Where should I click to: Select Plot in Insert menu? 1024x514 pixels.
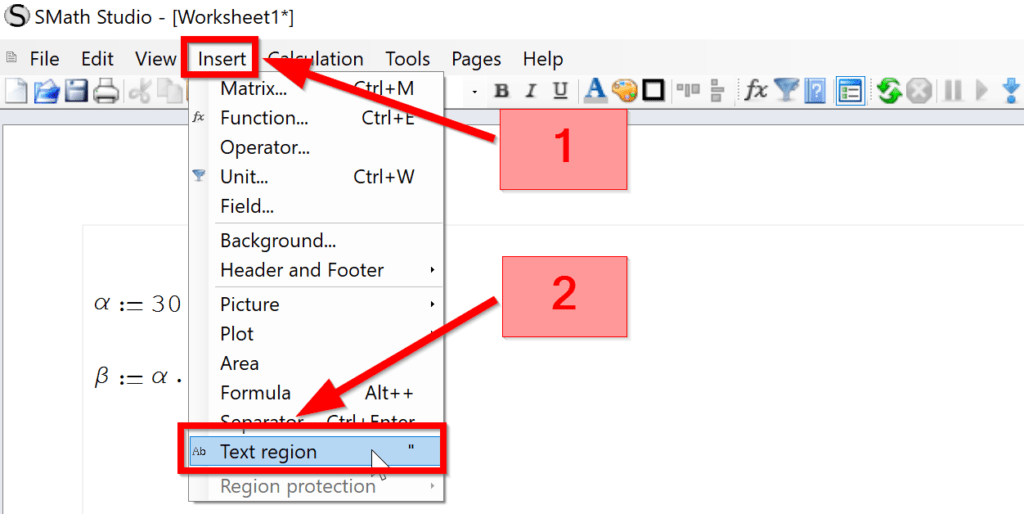pyautogui.click(x=317, y=334)
